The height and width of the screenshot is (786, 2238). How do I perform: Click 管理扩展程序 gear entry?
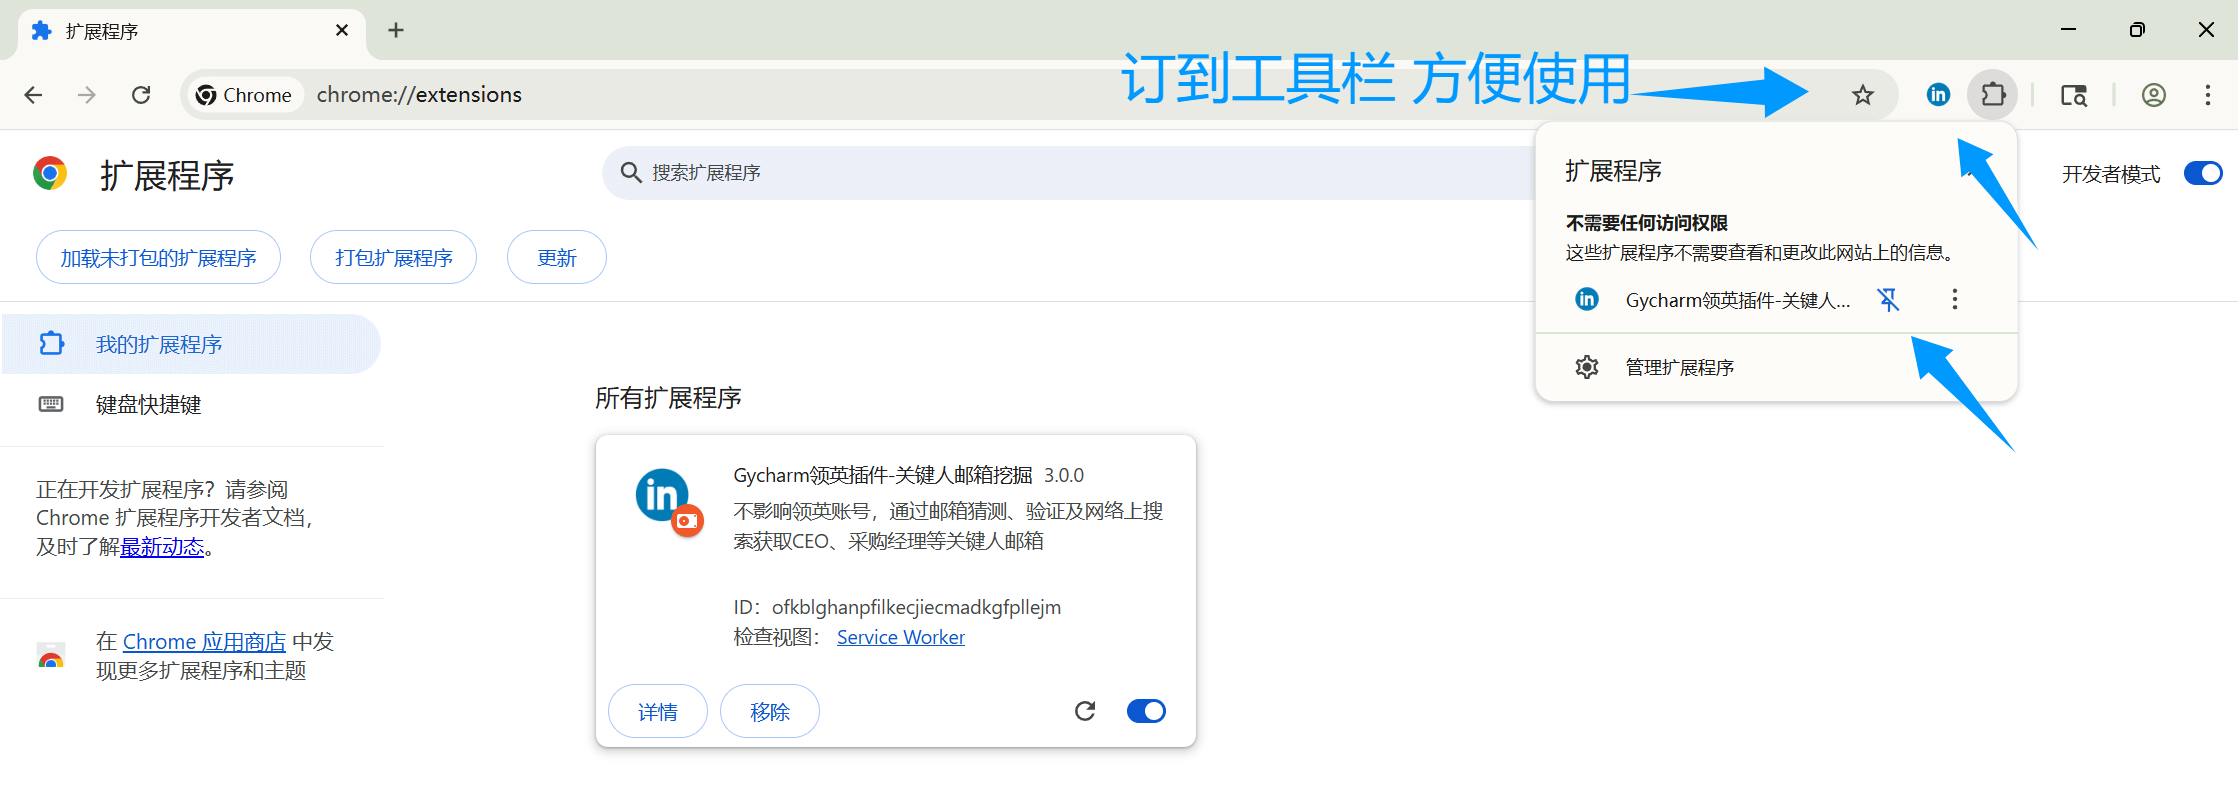click(x=1776, y=367)
